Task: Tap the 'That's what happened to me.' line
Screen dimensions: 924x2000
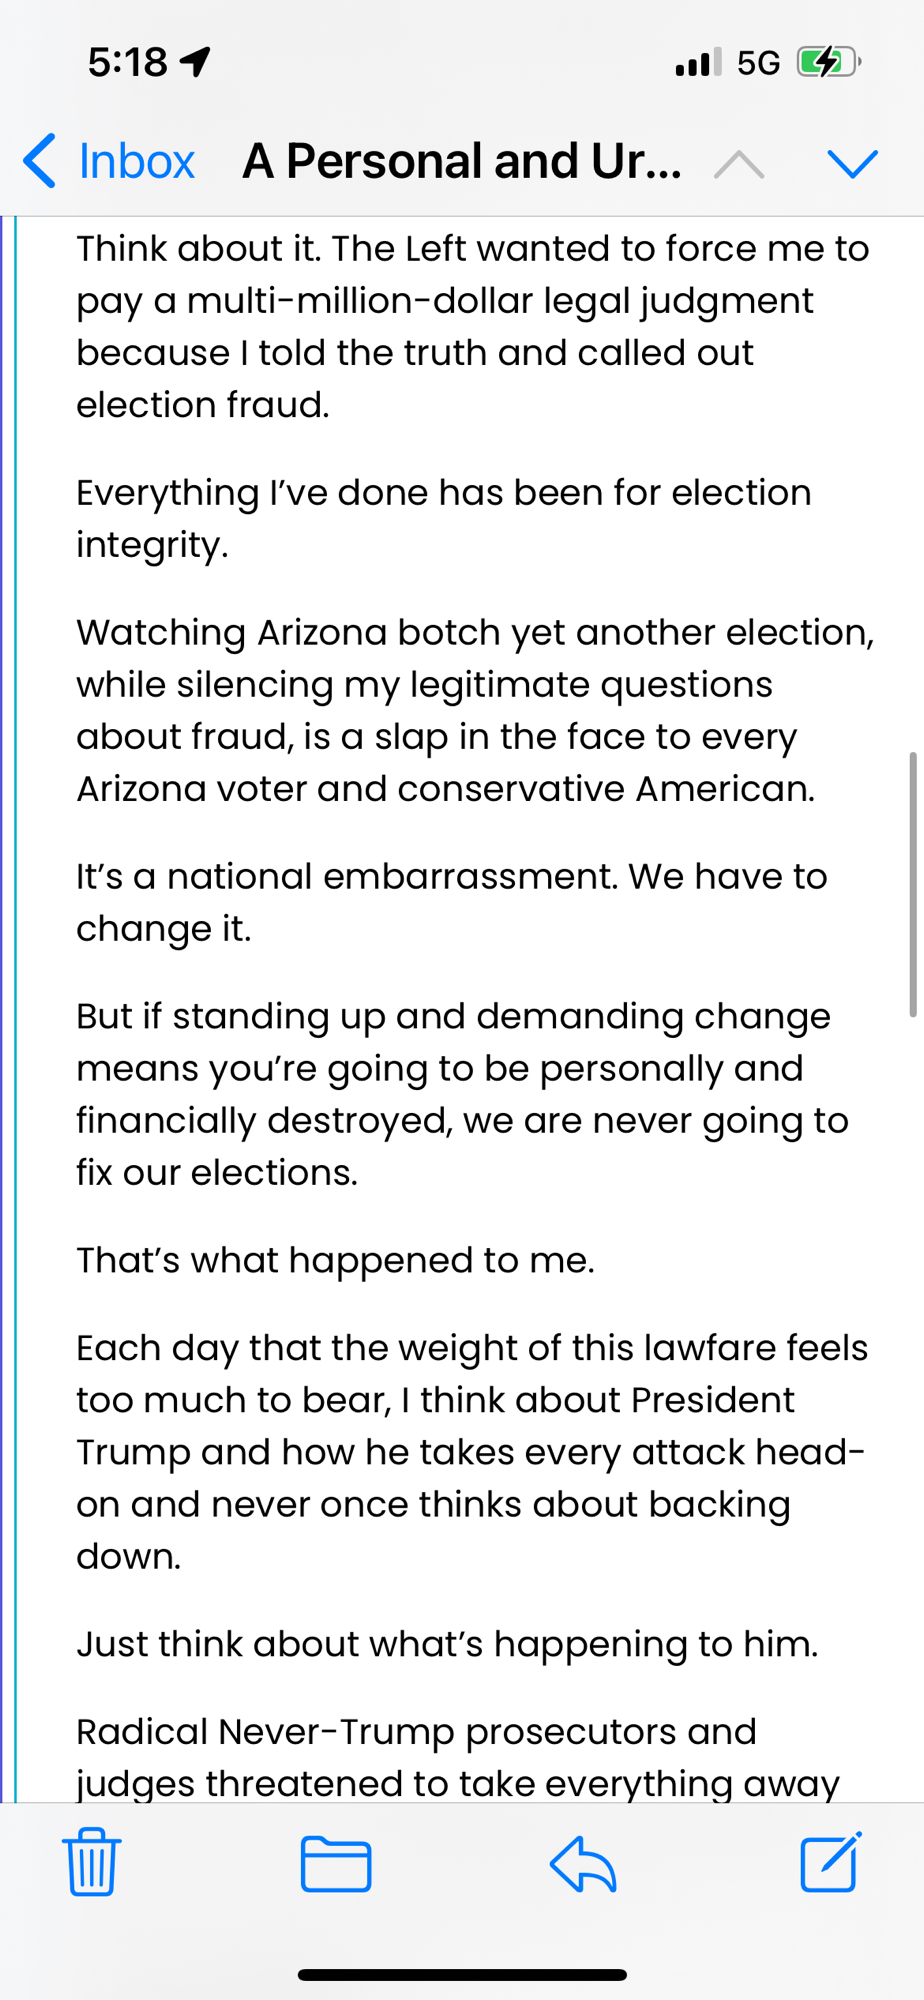Action: coord(335,1260)
